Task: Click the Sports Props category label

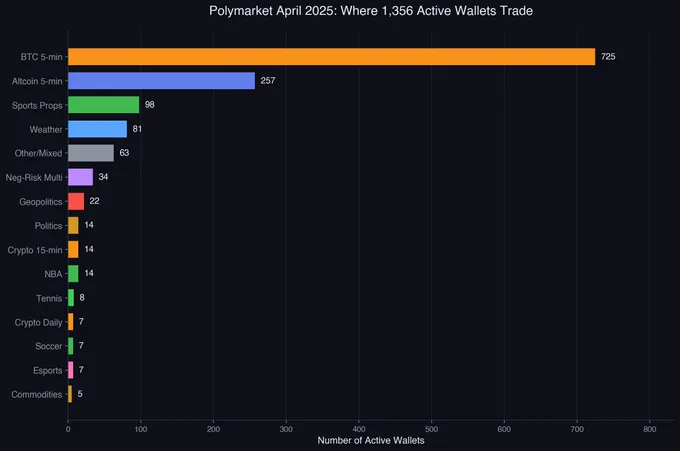Action: pos(37,106)
